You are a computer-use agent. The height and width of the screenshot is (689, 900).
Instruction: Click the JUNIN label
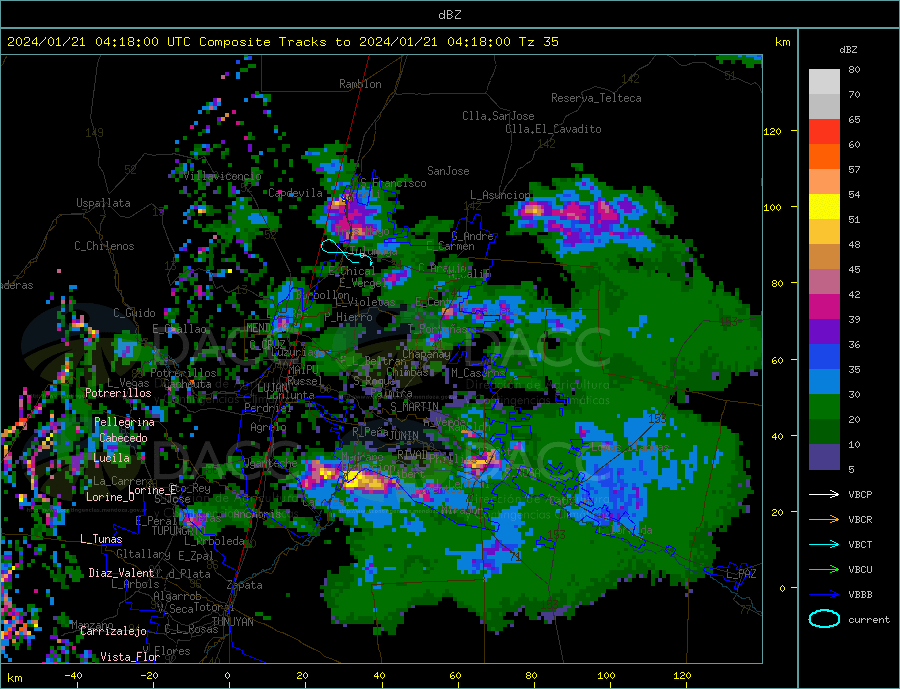click(404, 436)
